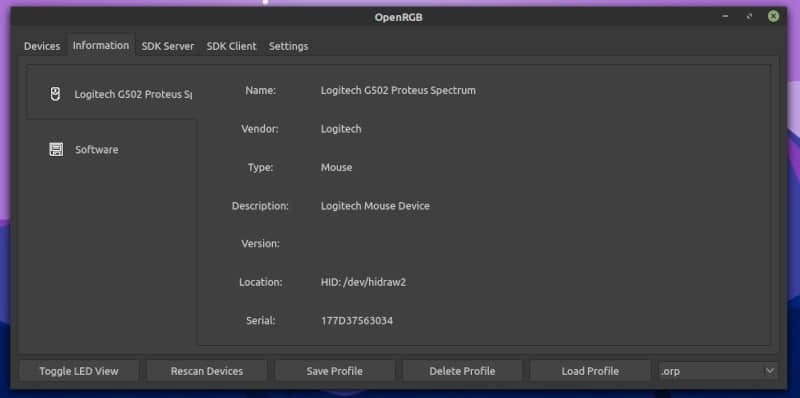This screenshot has height=398, width=800.
Task: Click the Toggle LED View button
Action: click(x=79, y=371)
